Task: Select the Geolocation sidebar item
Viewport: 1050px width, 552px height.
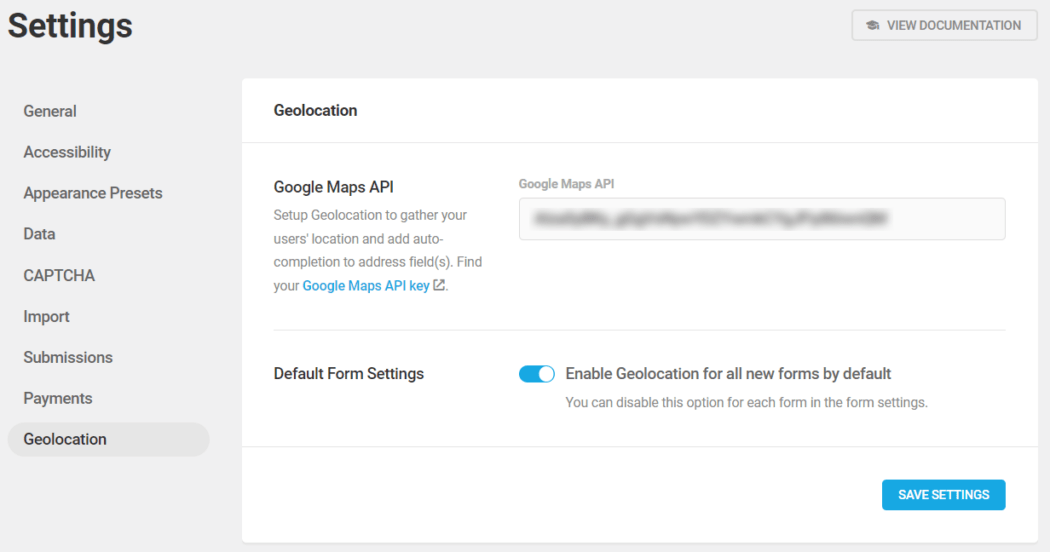Action: pos(108,439)
